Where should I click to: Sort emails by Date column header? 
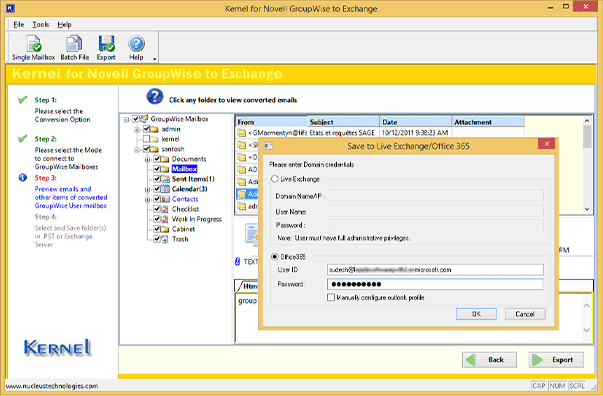point(416,122)
